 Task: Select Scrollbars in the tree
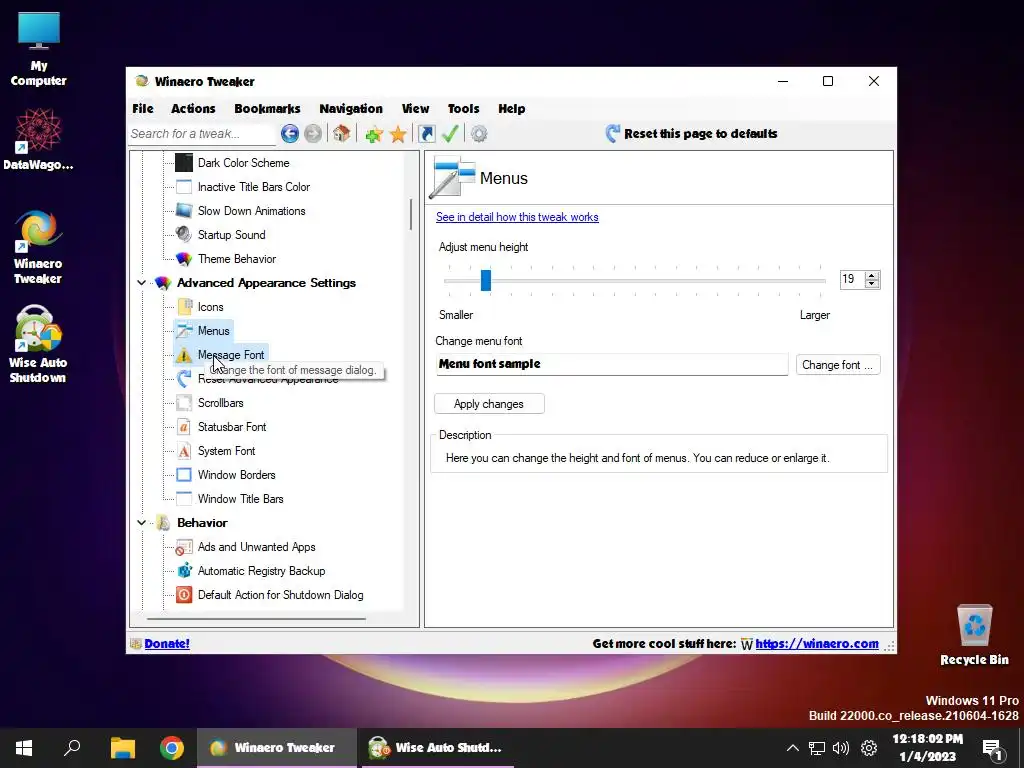click(220, 403)
